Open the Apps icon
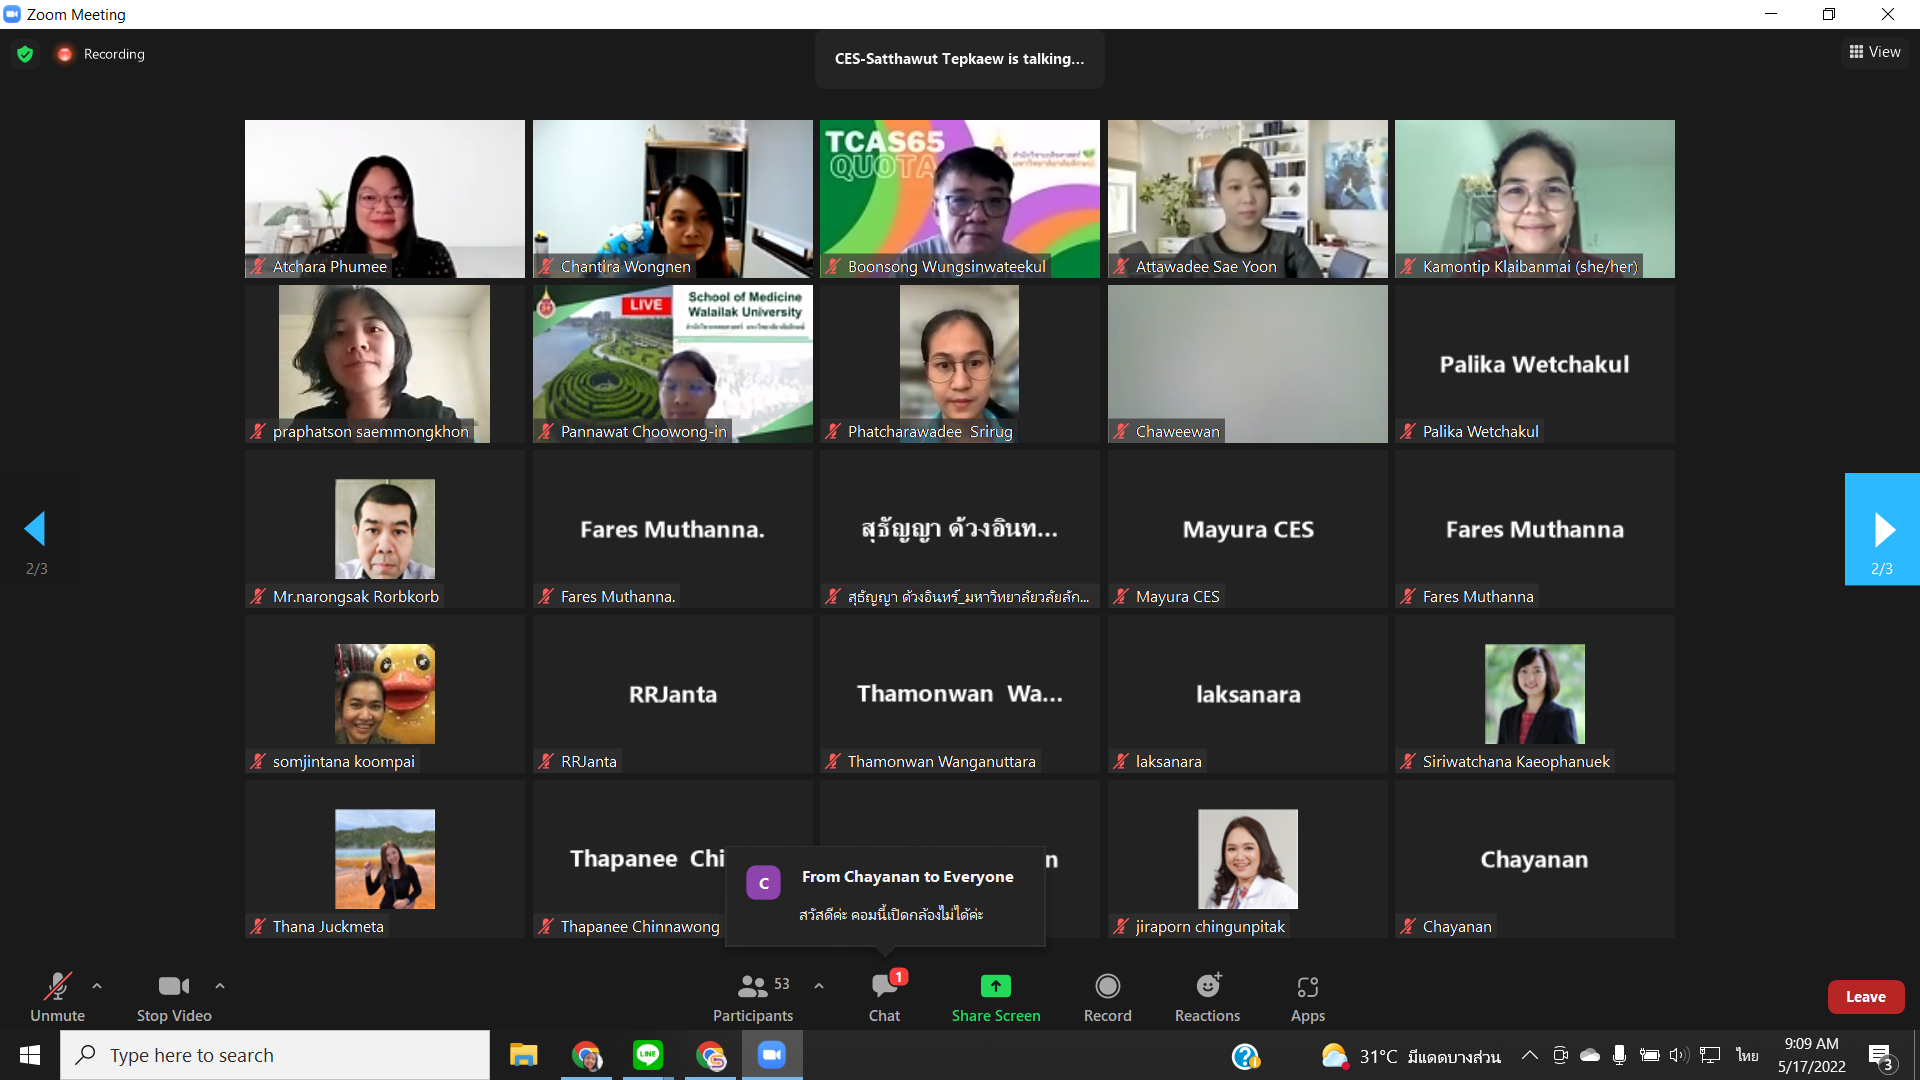Viewport: 1920px width, 1080px height. pyautogui.click(x=1307, y=987)
